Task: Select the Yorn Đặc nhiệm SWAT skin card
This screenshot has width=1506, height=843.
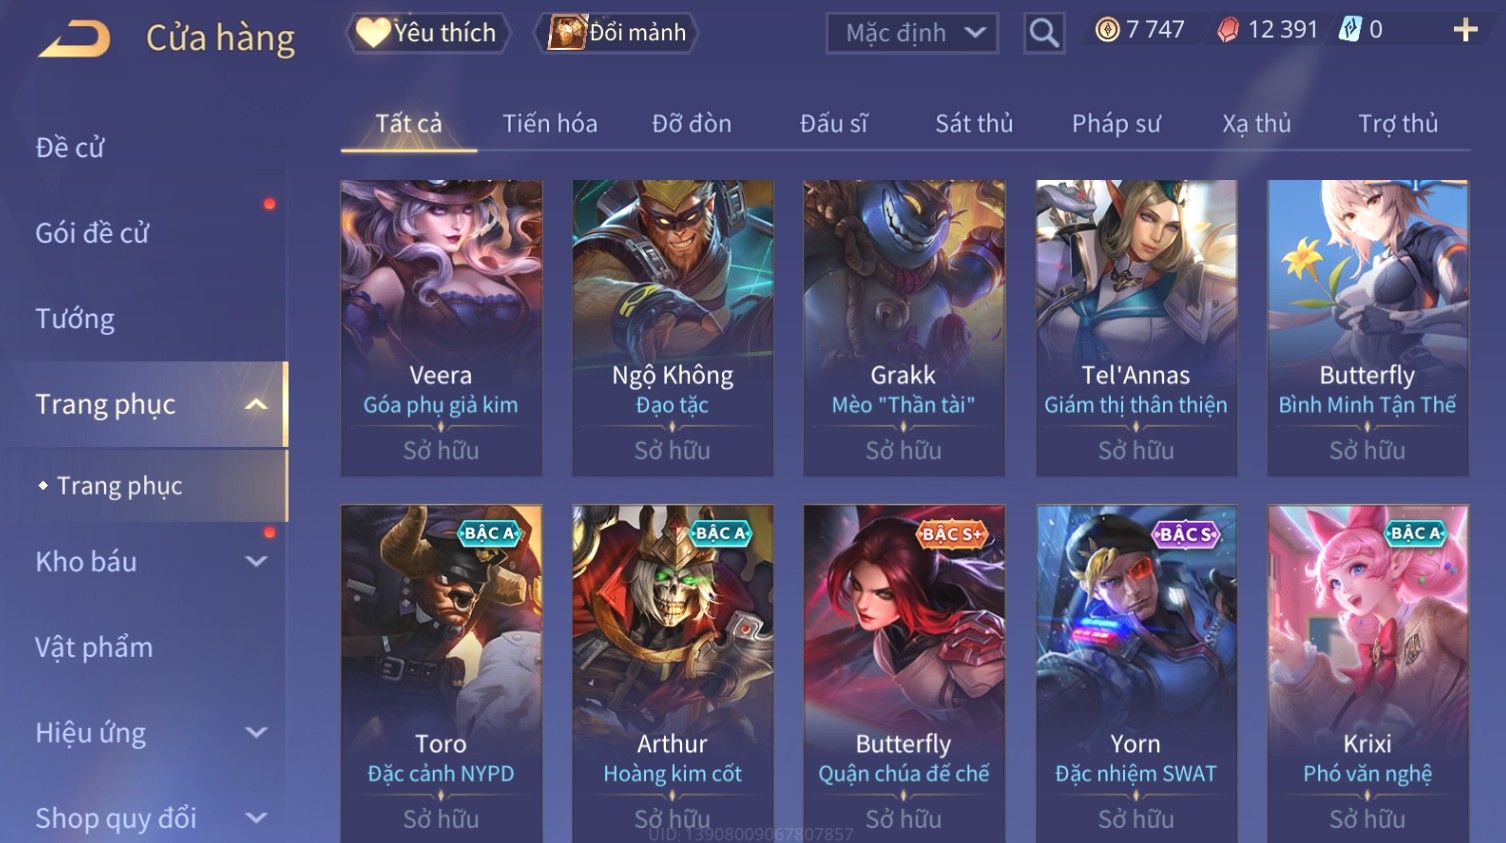Action: 1136,674
